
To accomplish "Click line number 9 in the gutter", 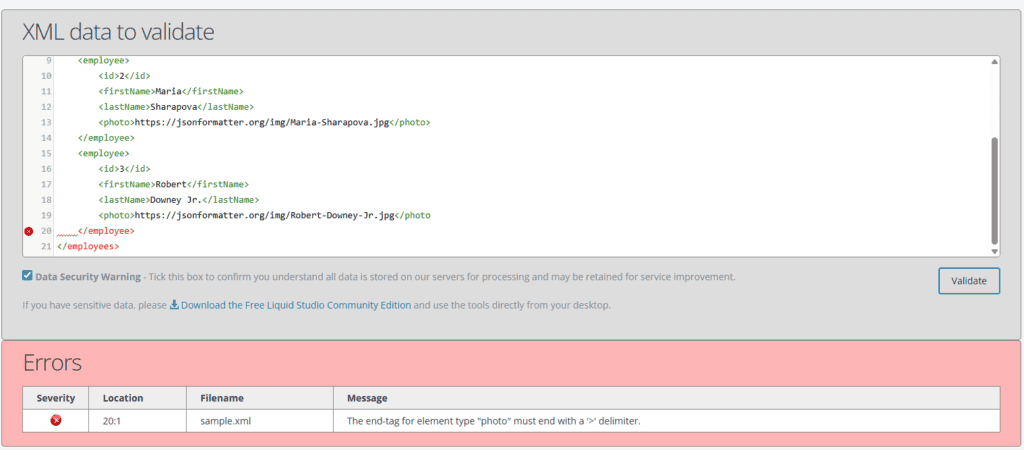I will point(49,61).
